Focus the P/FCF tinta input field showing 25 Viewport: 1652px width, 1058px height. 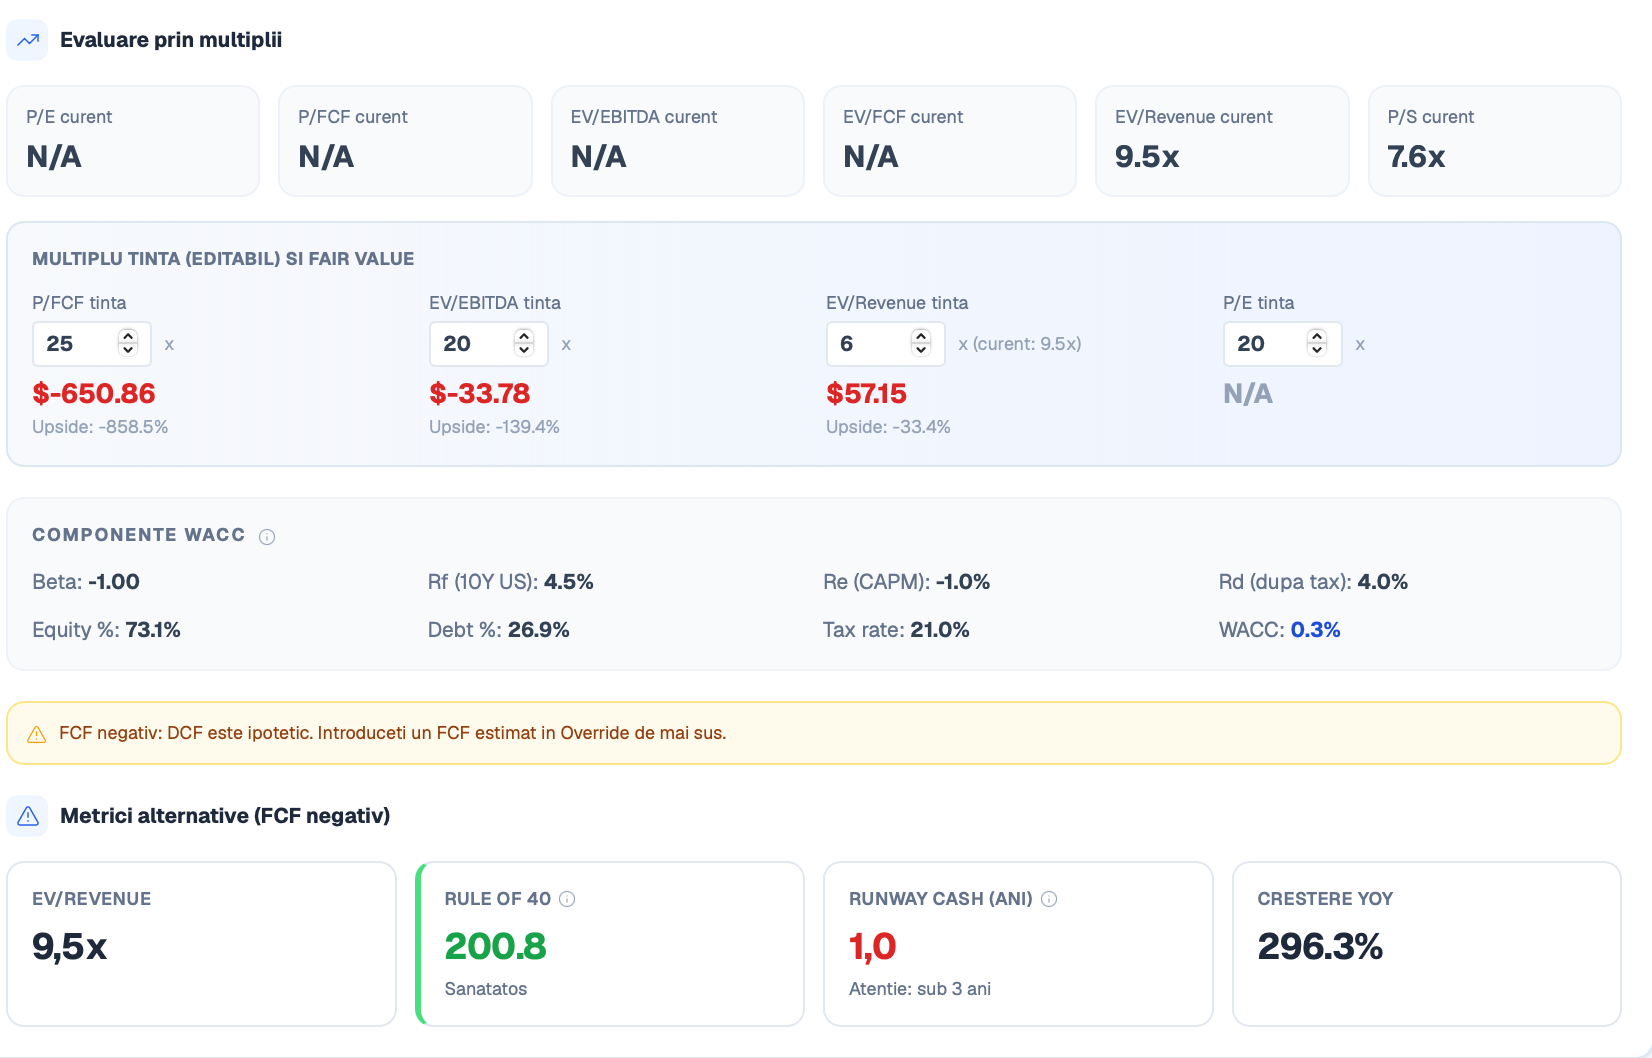click(x=92, y=344)
